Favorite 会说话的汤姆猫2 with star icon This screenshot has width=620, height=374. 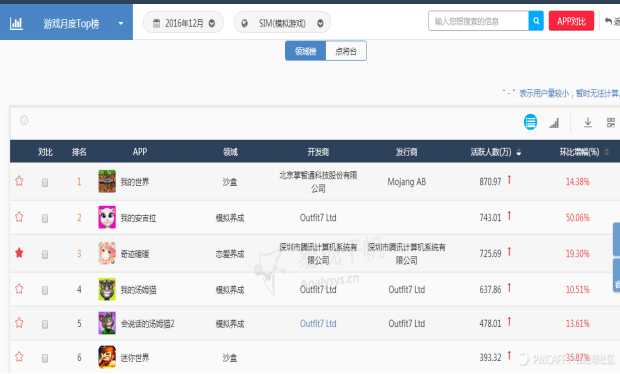click(19, 323)
